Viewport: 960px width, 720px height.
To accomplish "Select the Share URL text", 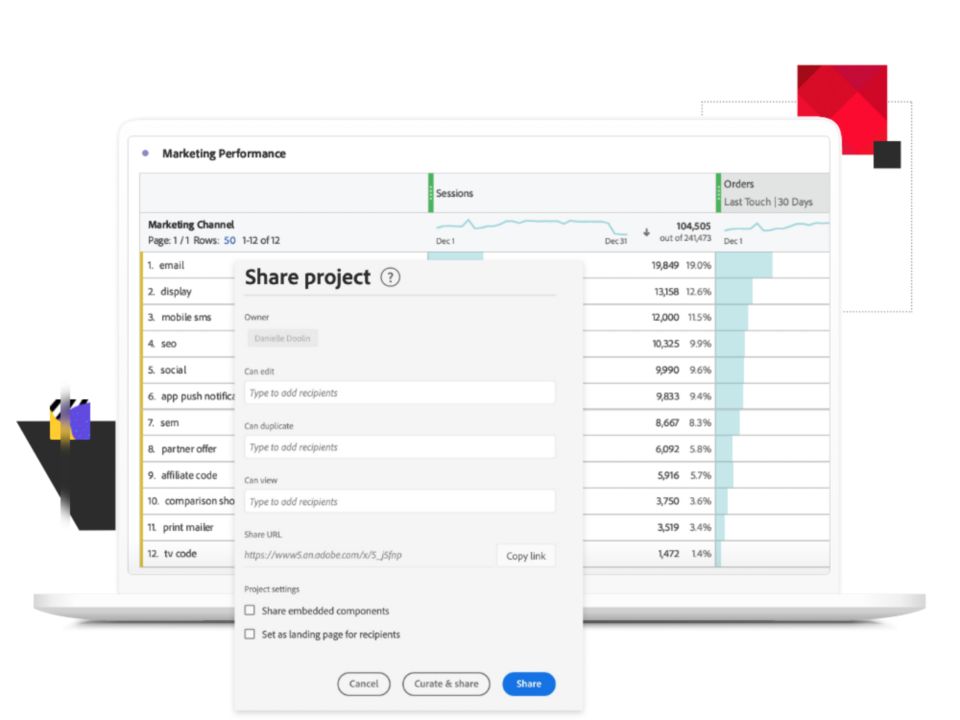I will point(323,555).
